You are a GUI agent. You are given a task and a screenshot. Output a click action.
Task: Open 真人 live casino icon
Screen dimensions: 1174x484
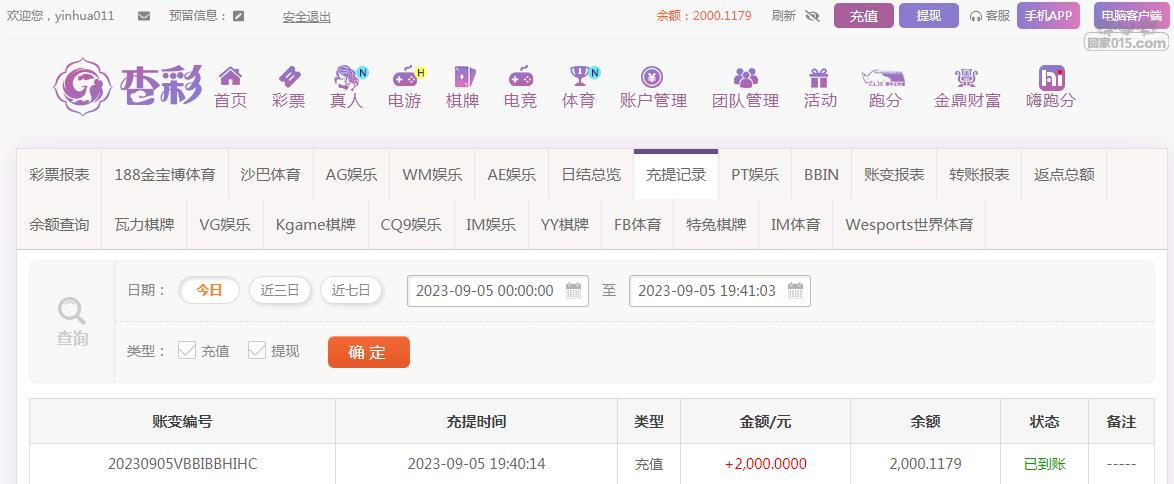(x=346, y=76)
